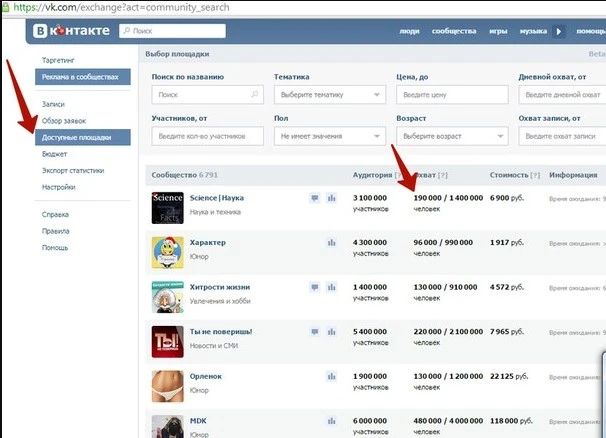Click the price 6 900 руб.
Screen dimensions: 606x438
click(x=507, y=198)
